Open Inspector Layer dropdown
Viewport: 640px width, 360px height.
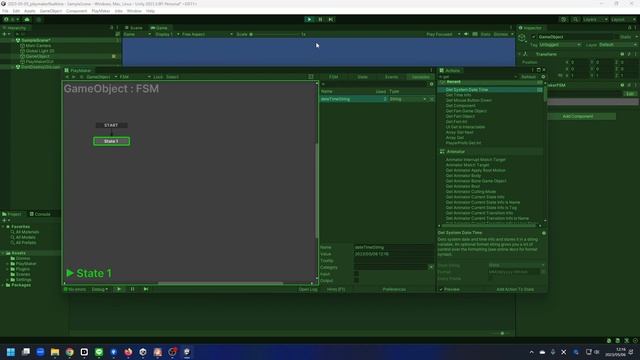click(x=618, y=44)
